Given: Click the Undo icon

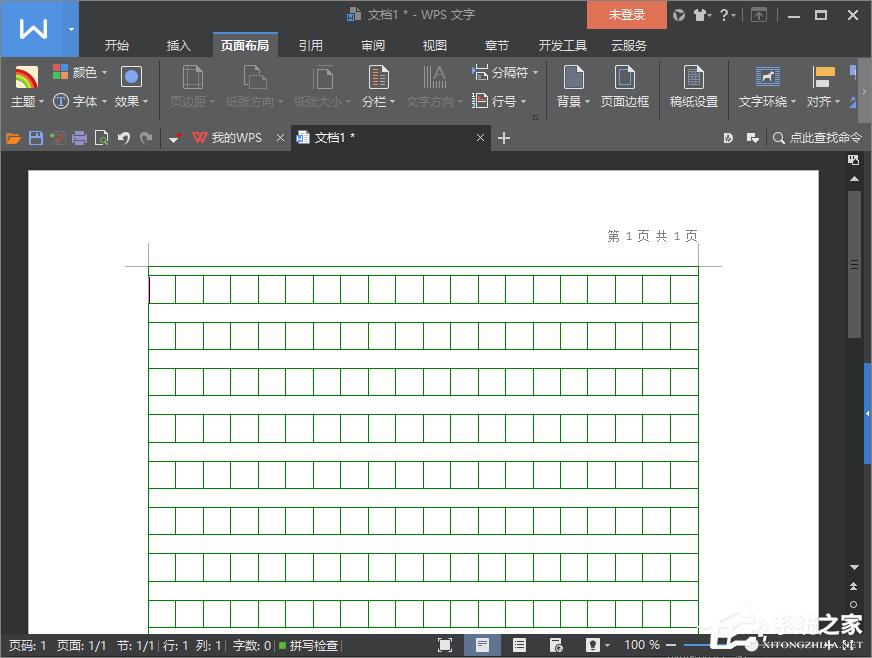Looking at the screenshot, I should 122,138.
